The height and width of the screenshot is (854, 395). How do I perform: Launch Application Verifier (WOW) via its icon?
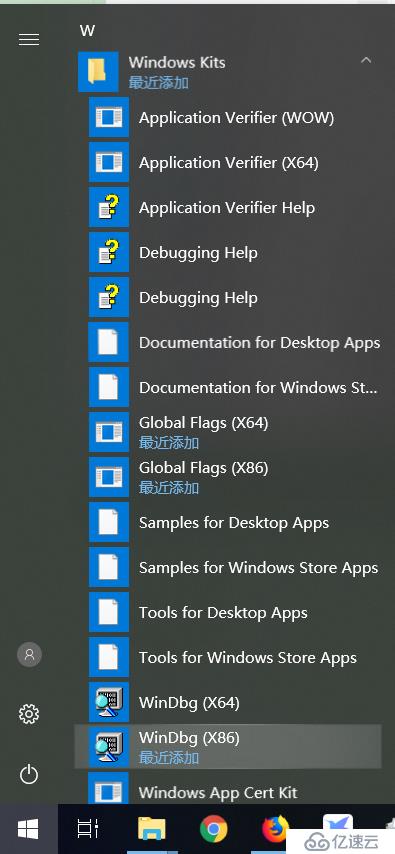109,117
